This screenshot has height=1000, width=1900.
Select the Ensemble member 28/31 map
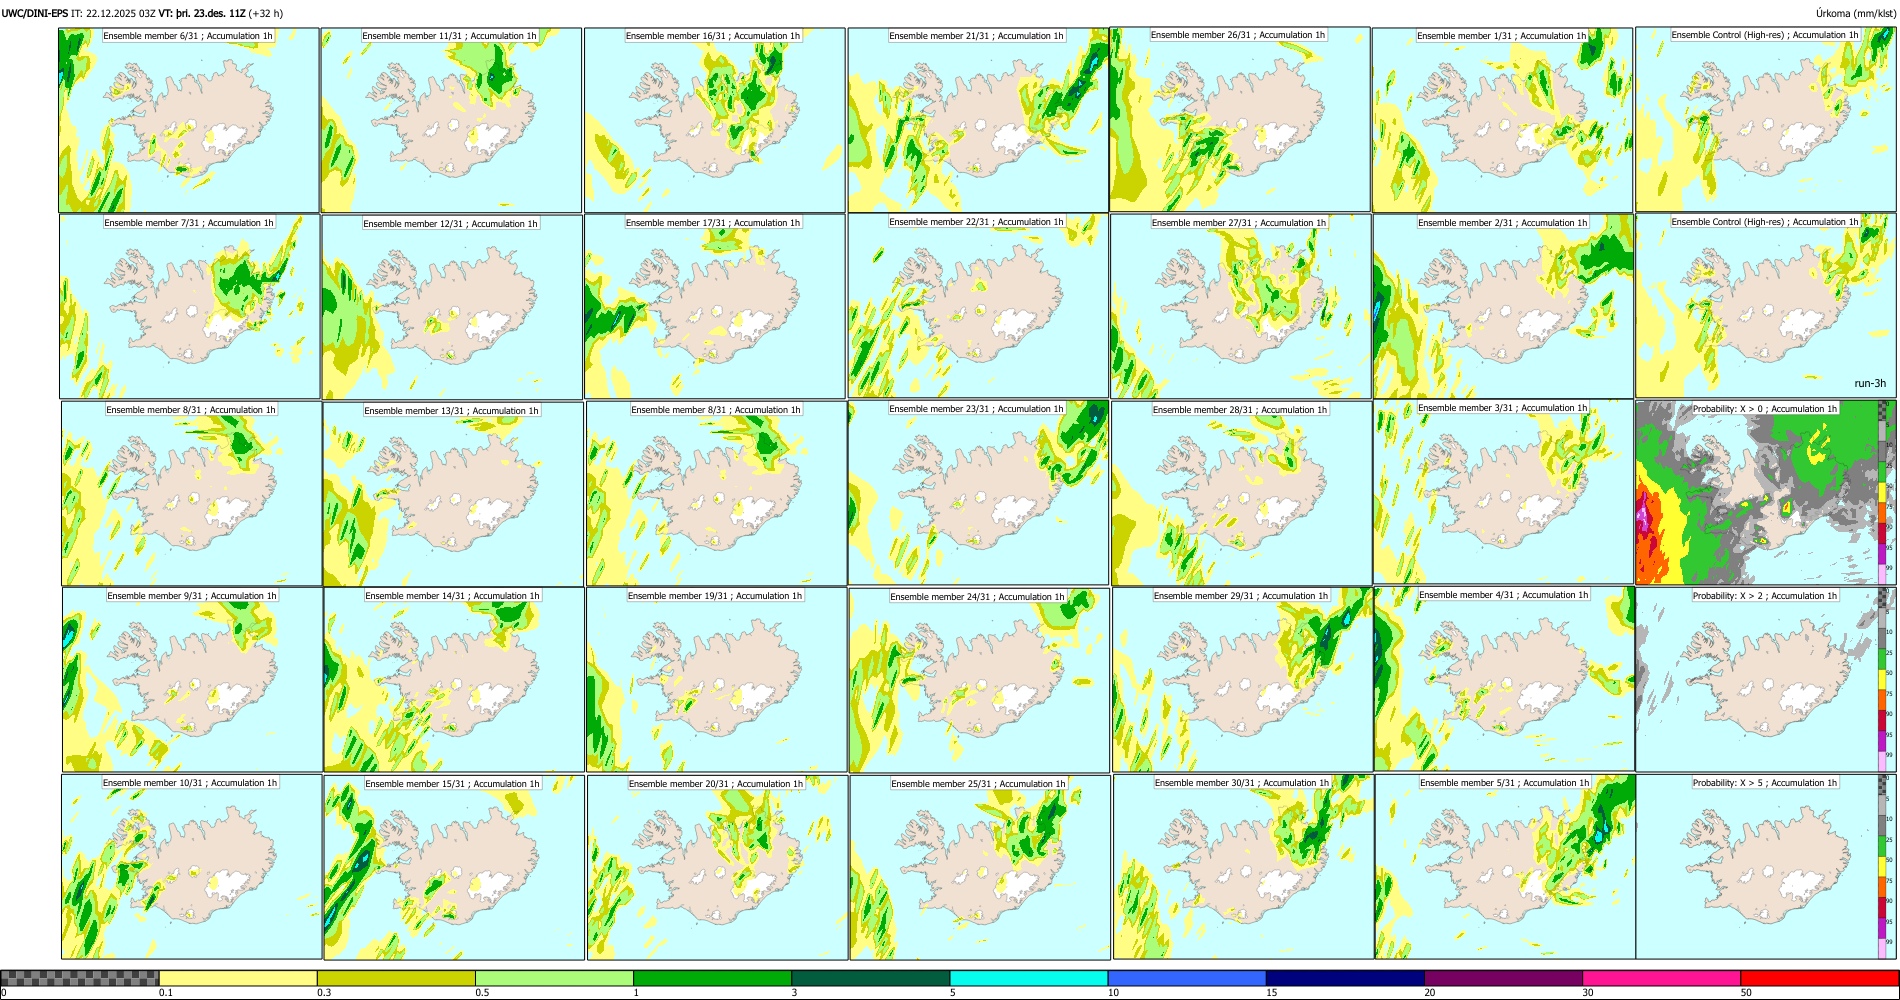point(1242,494)
